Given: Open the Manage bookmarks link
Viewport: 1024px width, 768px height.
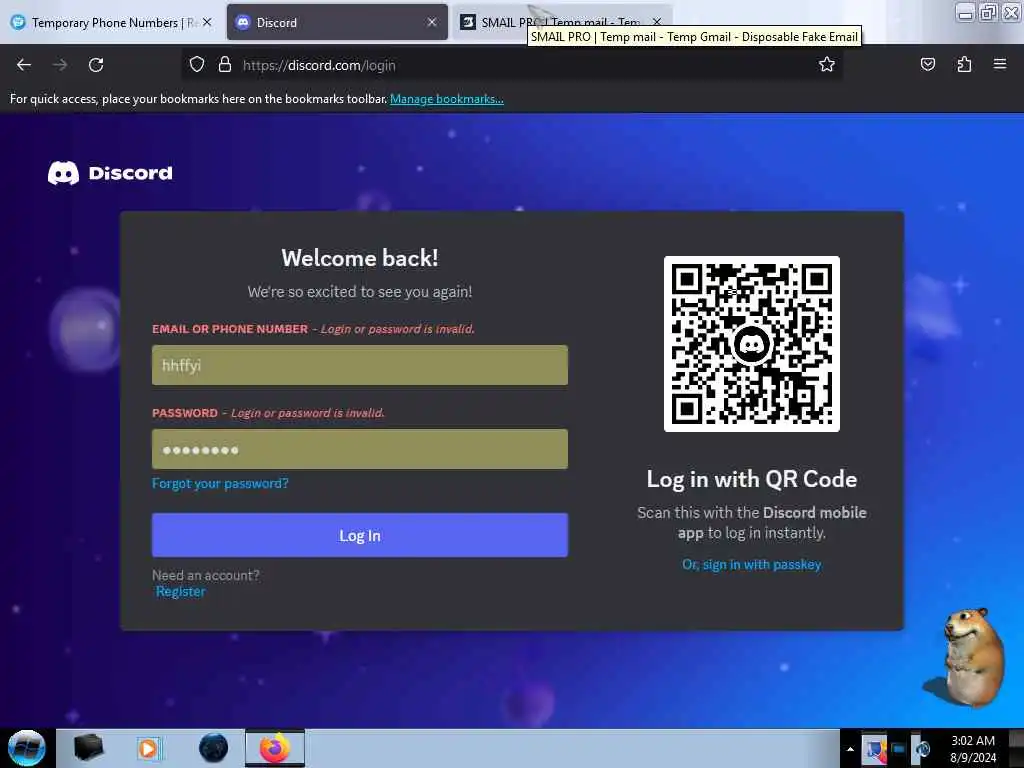Looking at the screenshot, I should point(447,99).
